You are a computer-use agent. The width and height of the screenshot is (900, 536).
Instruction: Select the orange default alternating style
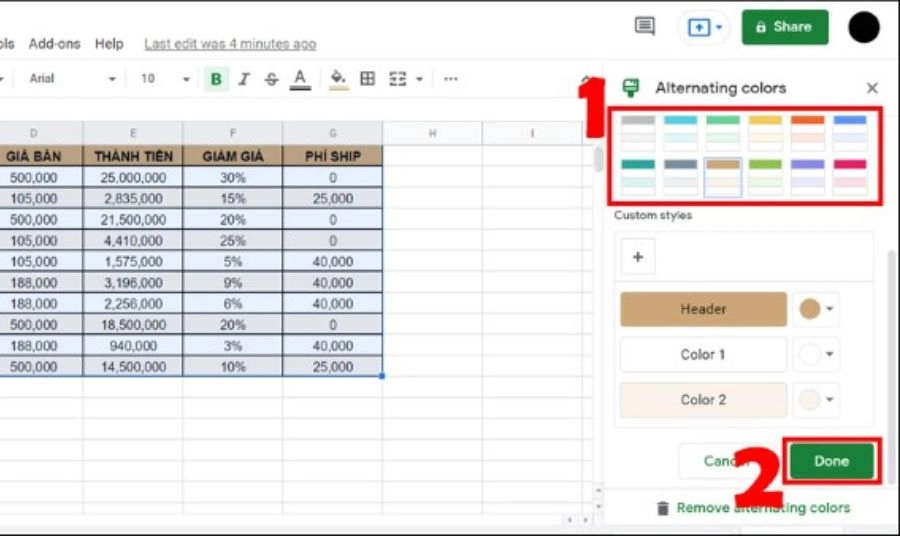808,133
